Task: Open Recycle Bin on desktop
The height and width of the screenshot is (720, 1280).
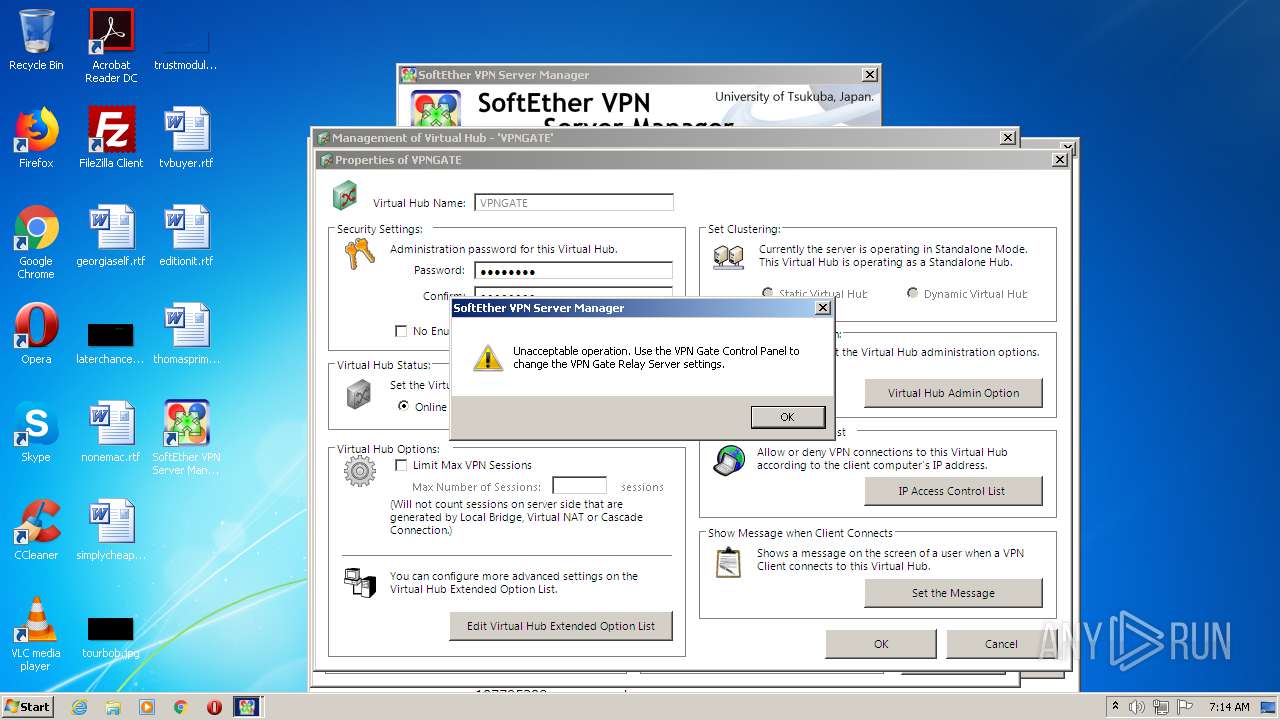Action: click(36, 40)
